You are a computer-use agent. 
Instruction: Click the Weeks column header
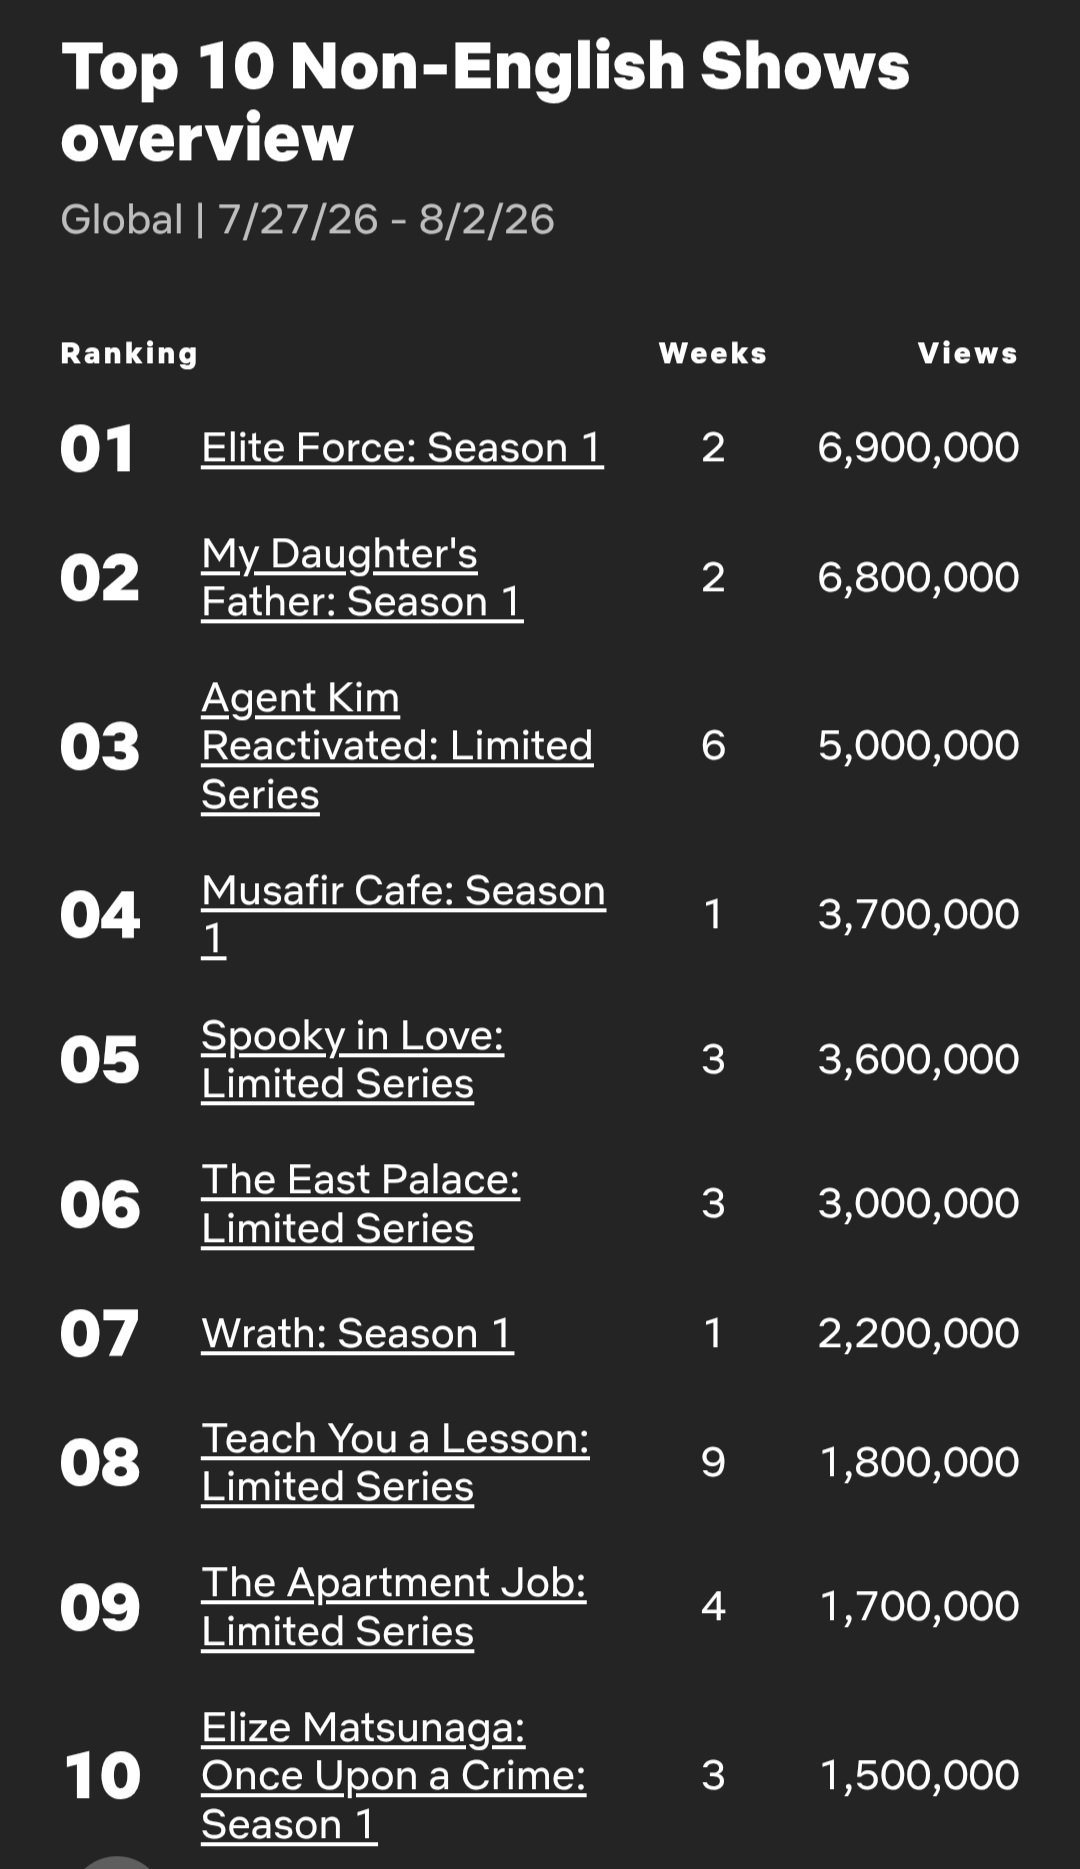(x=713, y=353)
